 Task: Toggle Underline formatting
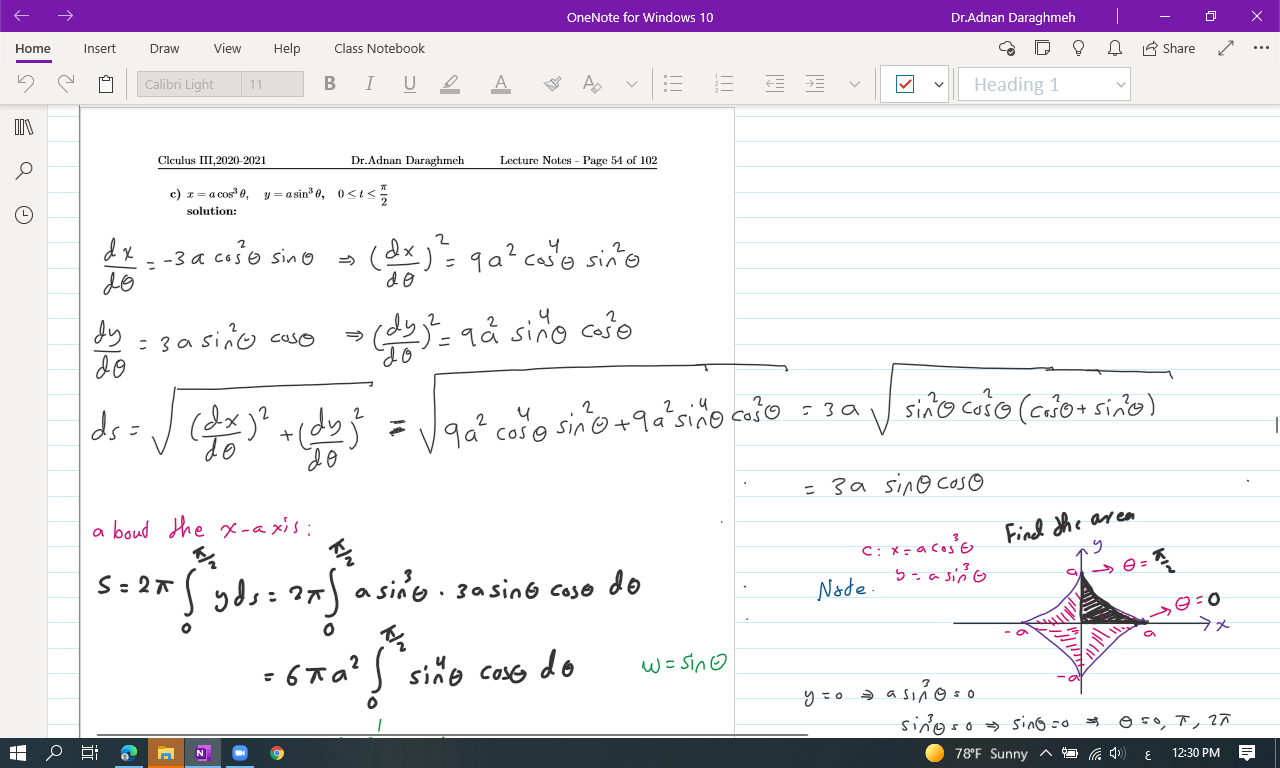coord(410,84)
